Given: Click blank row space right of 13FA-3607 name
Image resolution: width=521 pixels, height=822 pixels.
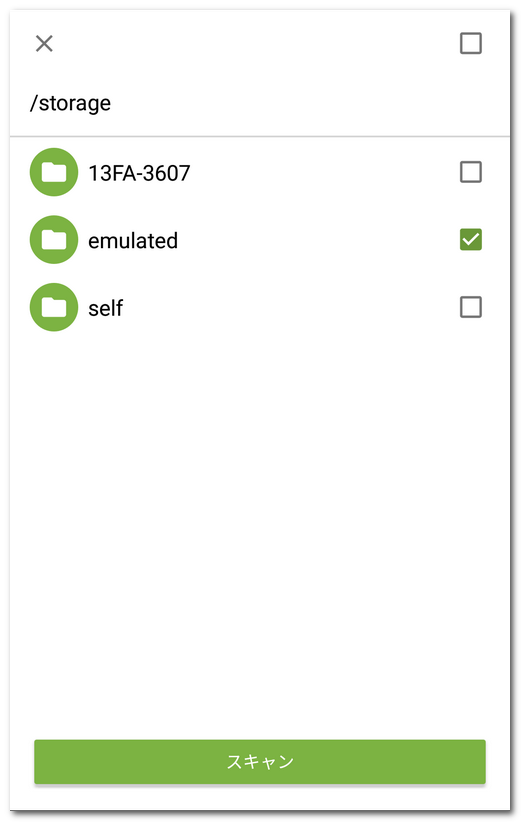Looking at the screenshot, I should coord(324,172).
